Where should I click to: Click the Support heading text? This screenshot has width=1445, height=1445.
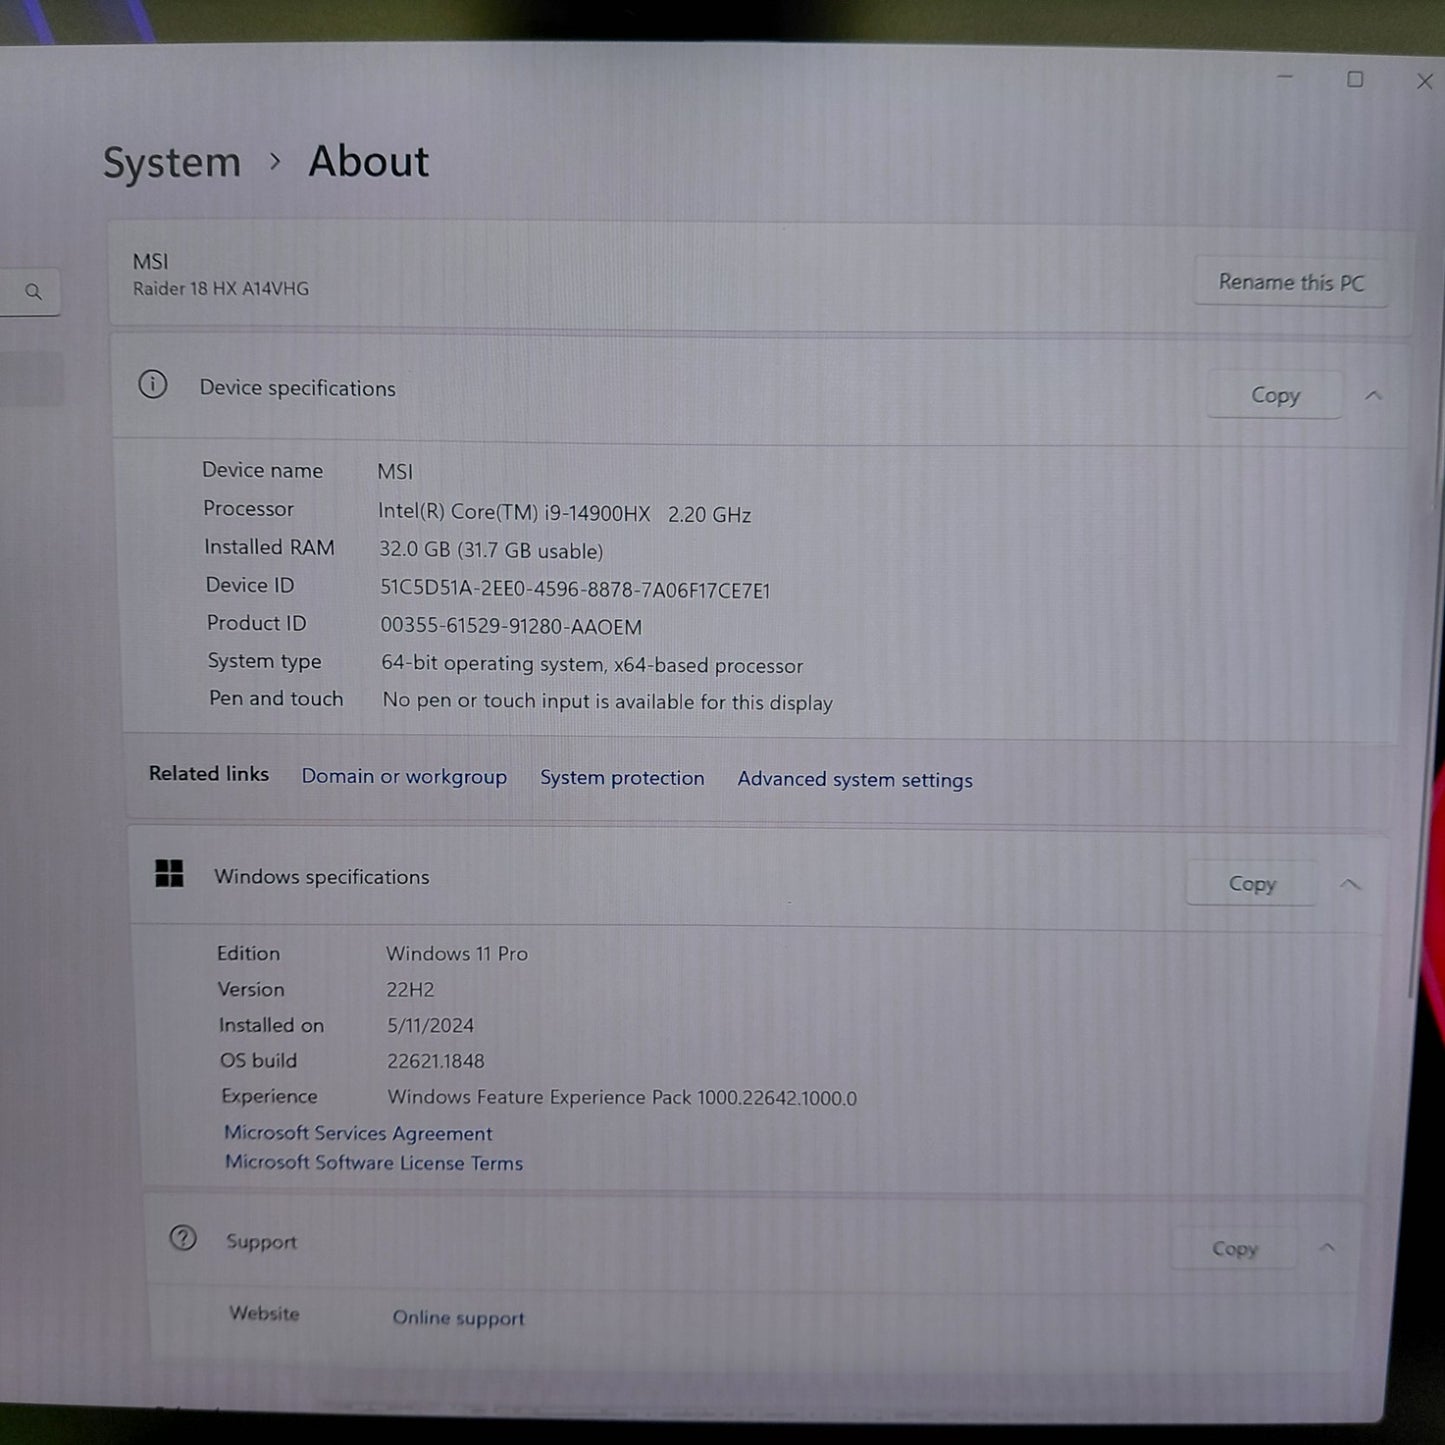tap(261, 1242)
